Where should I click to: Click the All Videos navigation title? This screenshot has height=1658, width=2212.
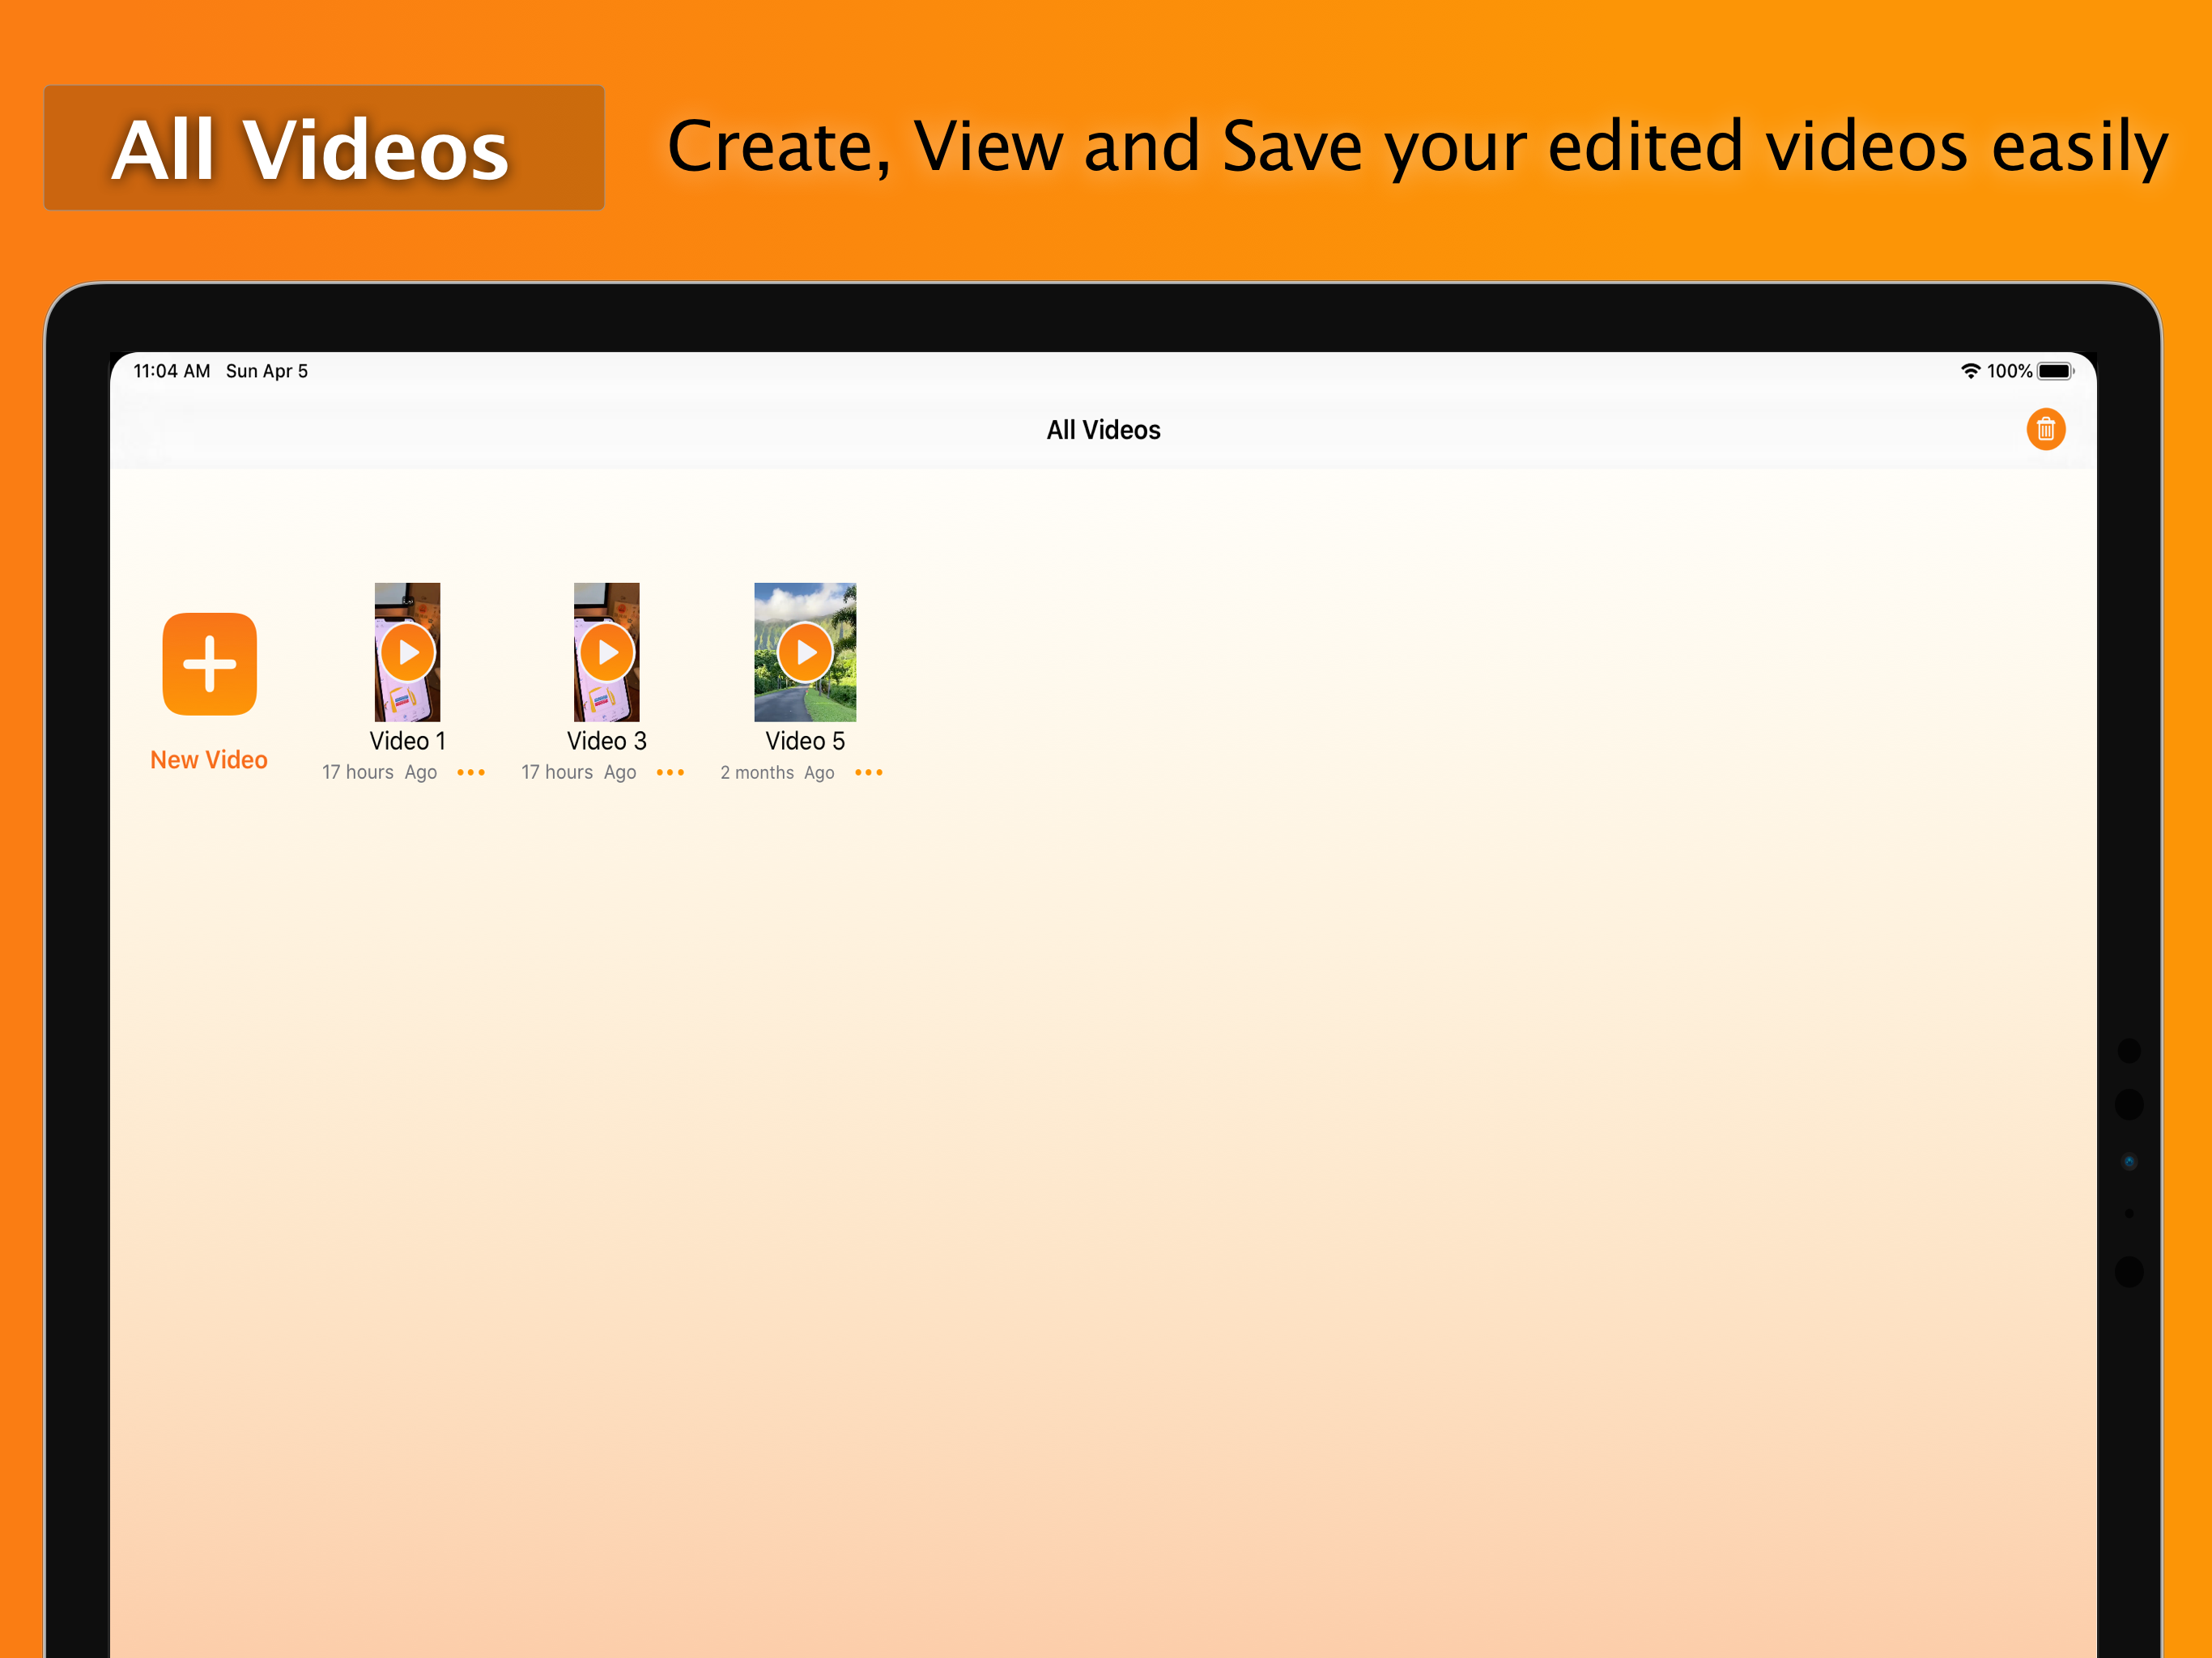1103,430
